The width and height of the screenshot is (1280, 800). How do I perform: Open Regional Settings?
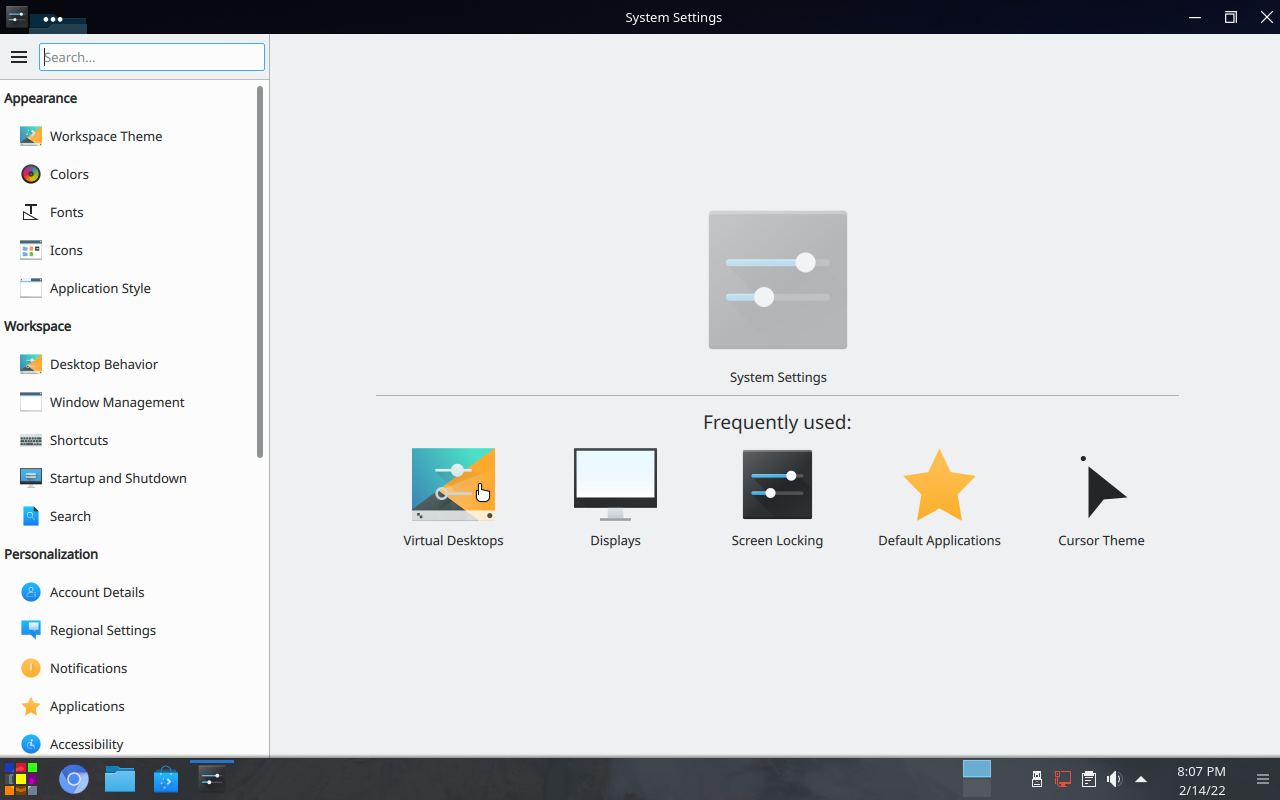(x=134, y=630)
